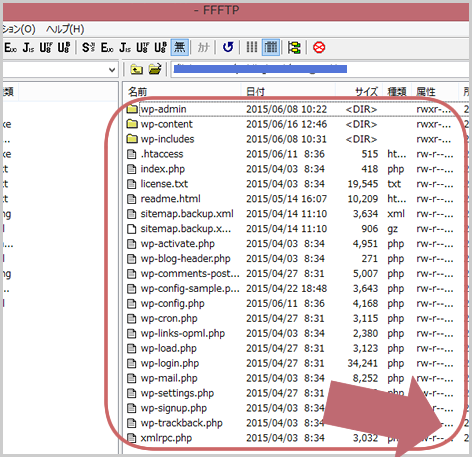Go up to parent folder icon
Image resolution: width=472 pixels, height=457 pixels.
coord(136,69)
